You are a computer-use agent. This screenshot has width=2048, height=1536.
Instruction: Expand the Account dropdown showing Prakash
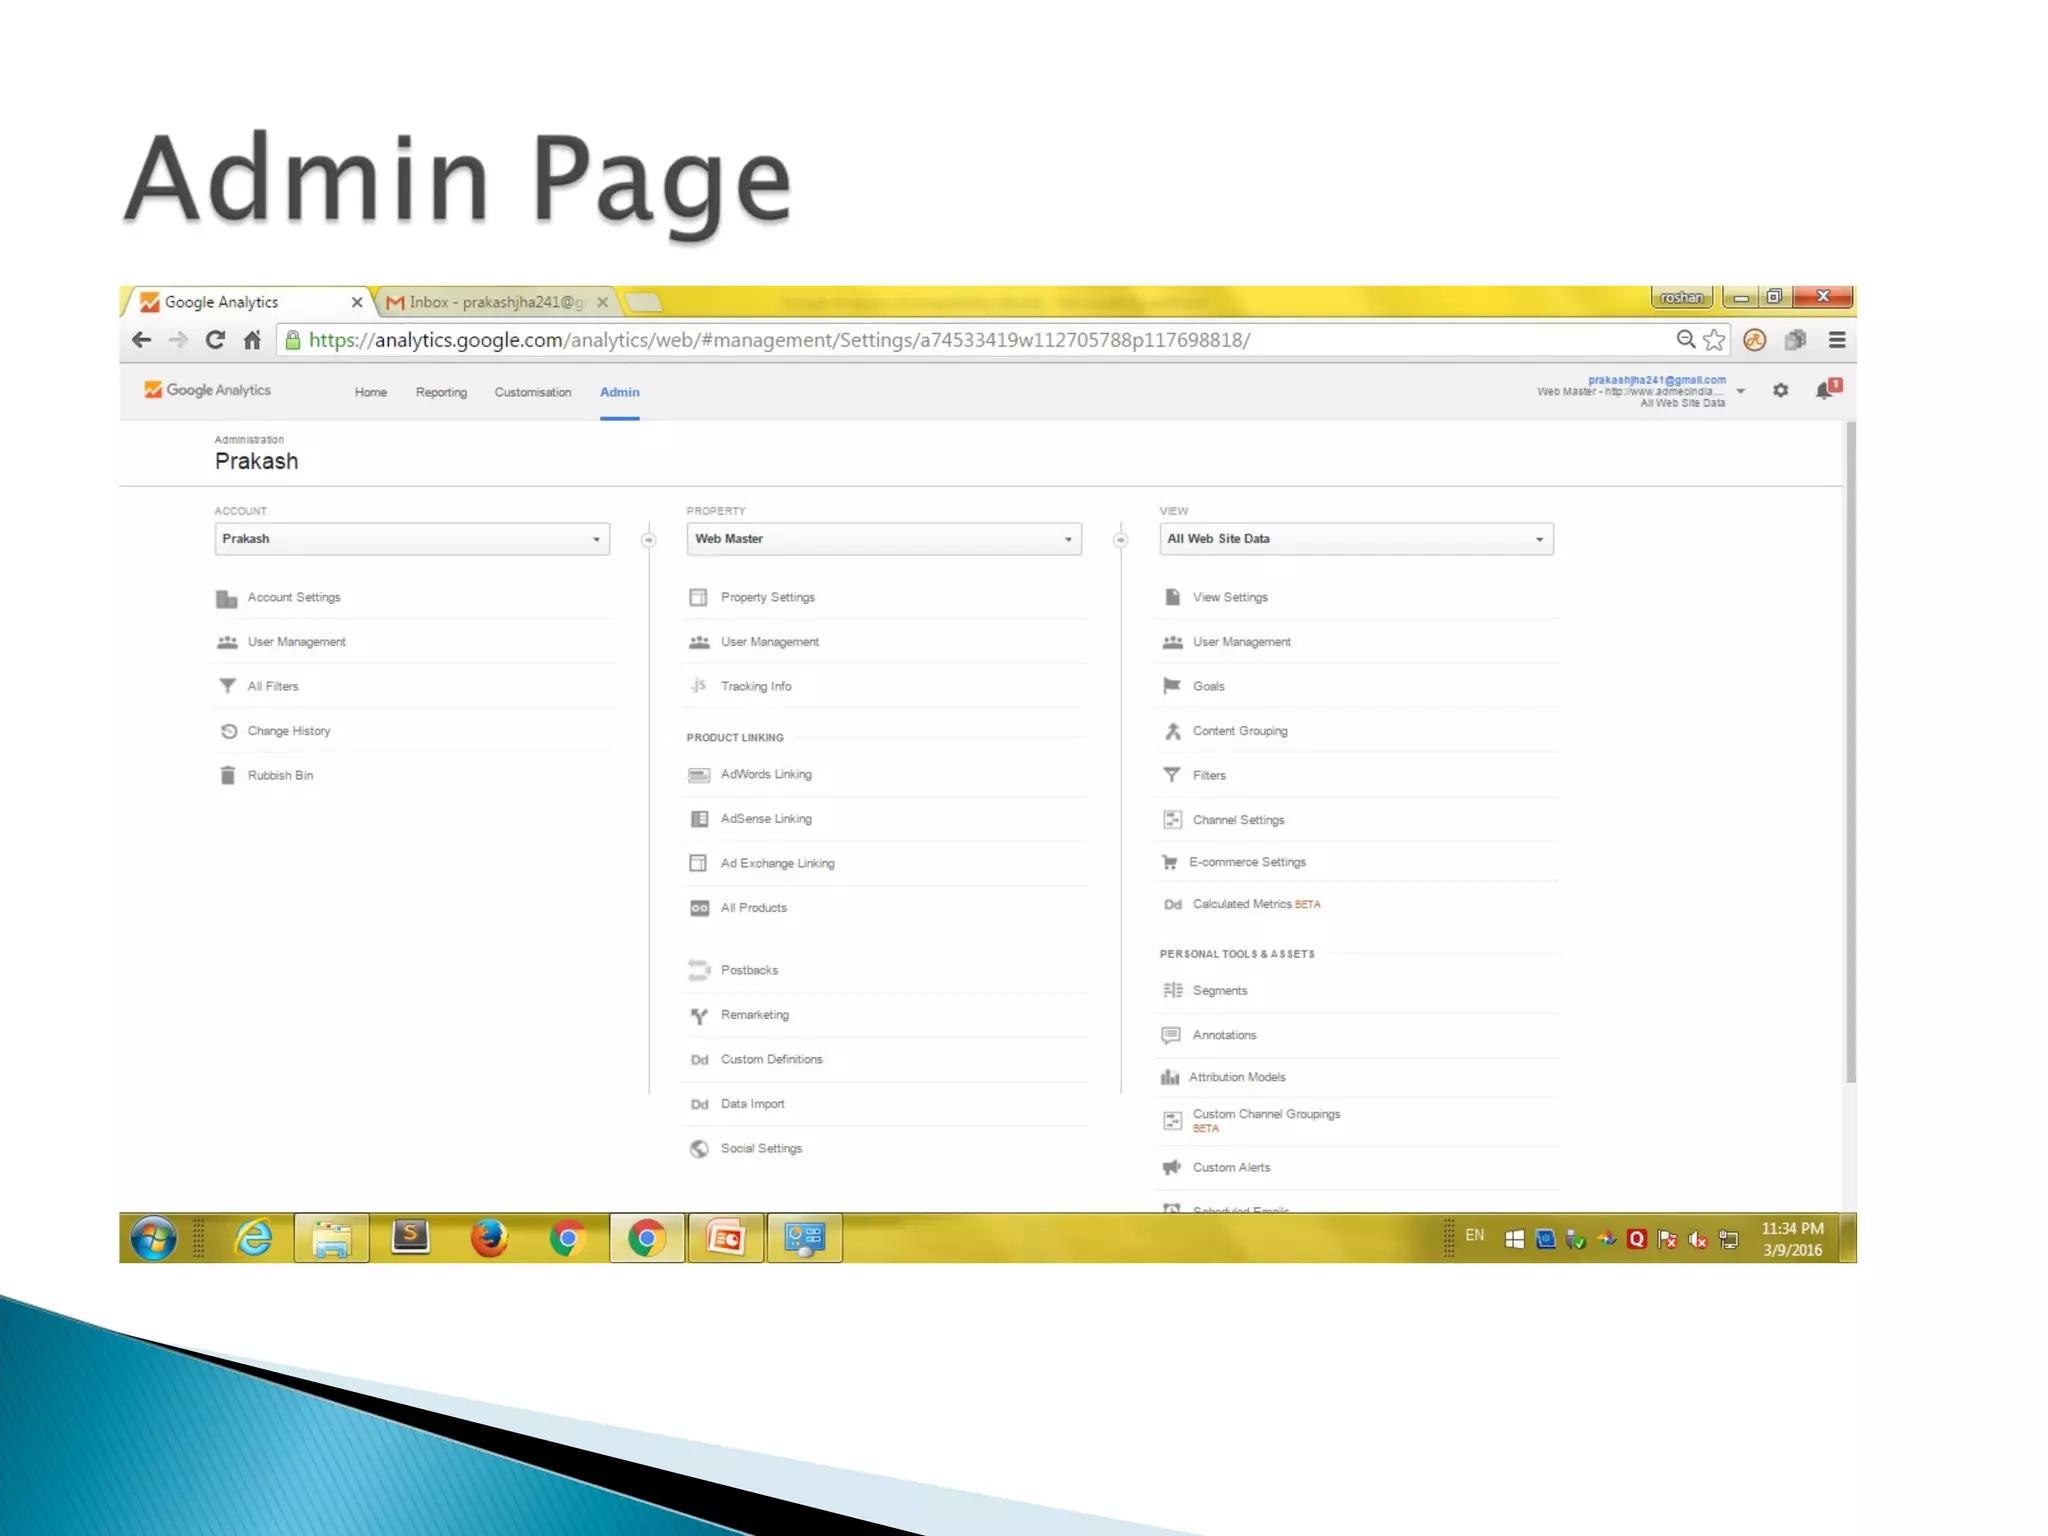pyautogui.click(x=411, y=539)
